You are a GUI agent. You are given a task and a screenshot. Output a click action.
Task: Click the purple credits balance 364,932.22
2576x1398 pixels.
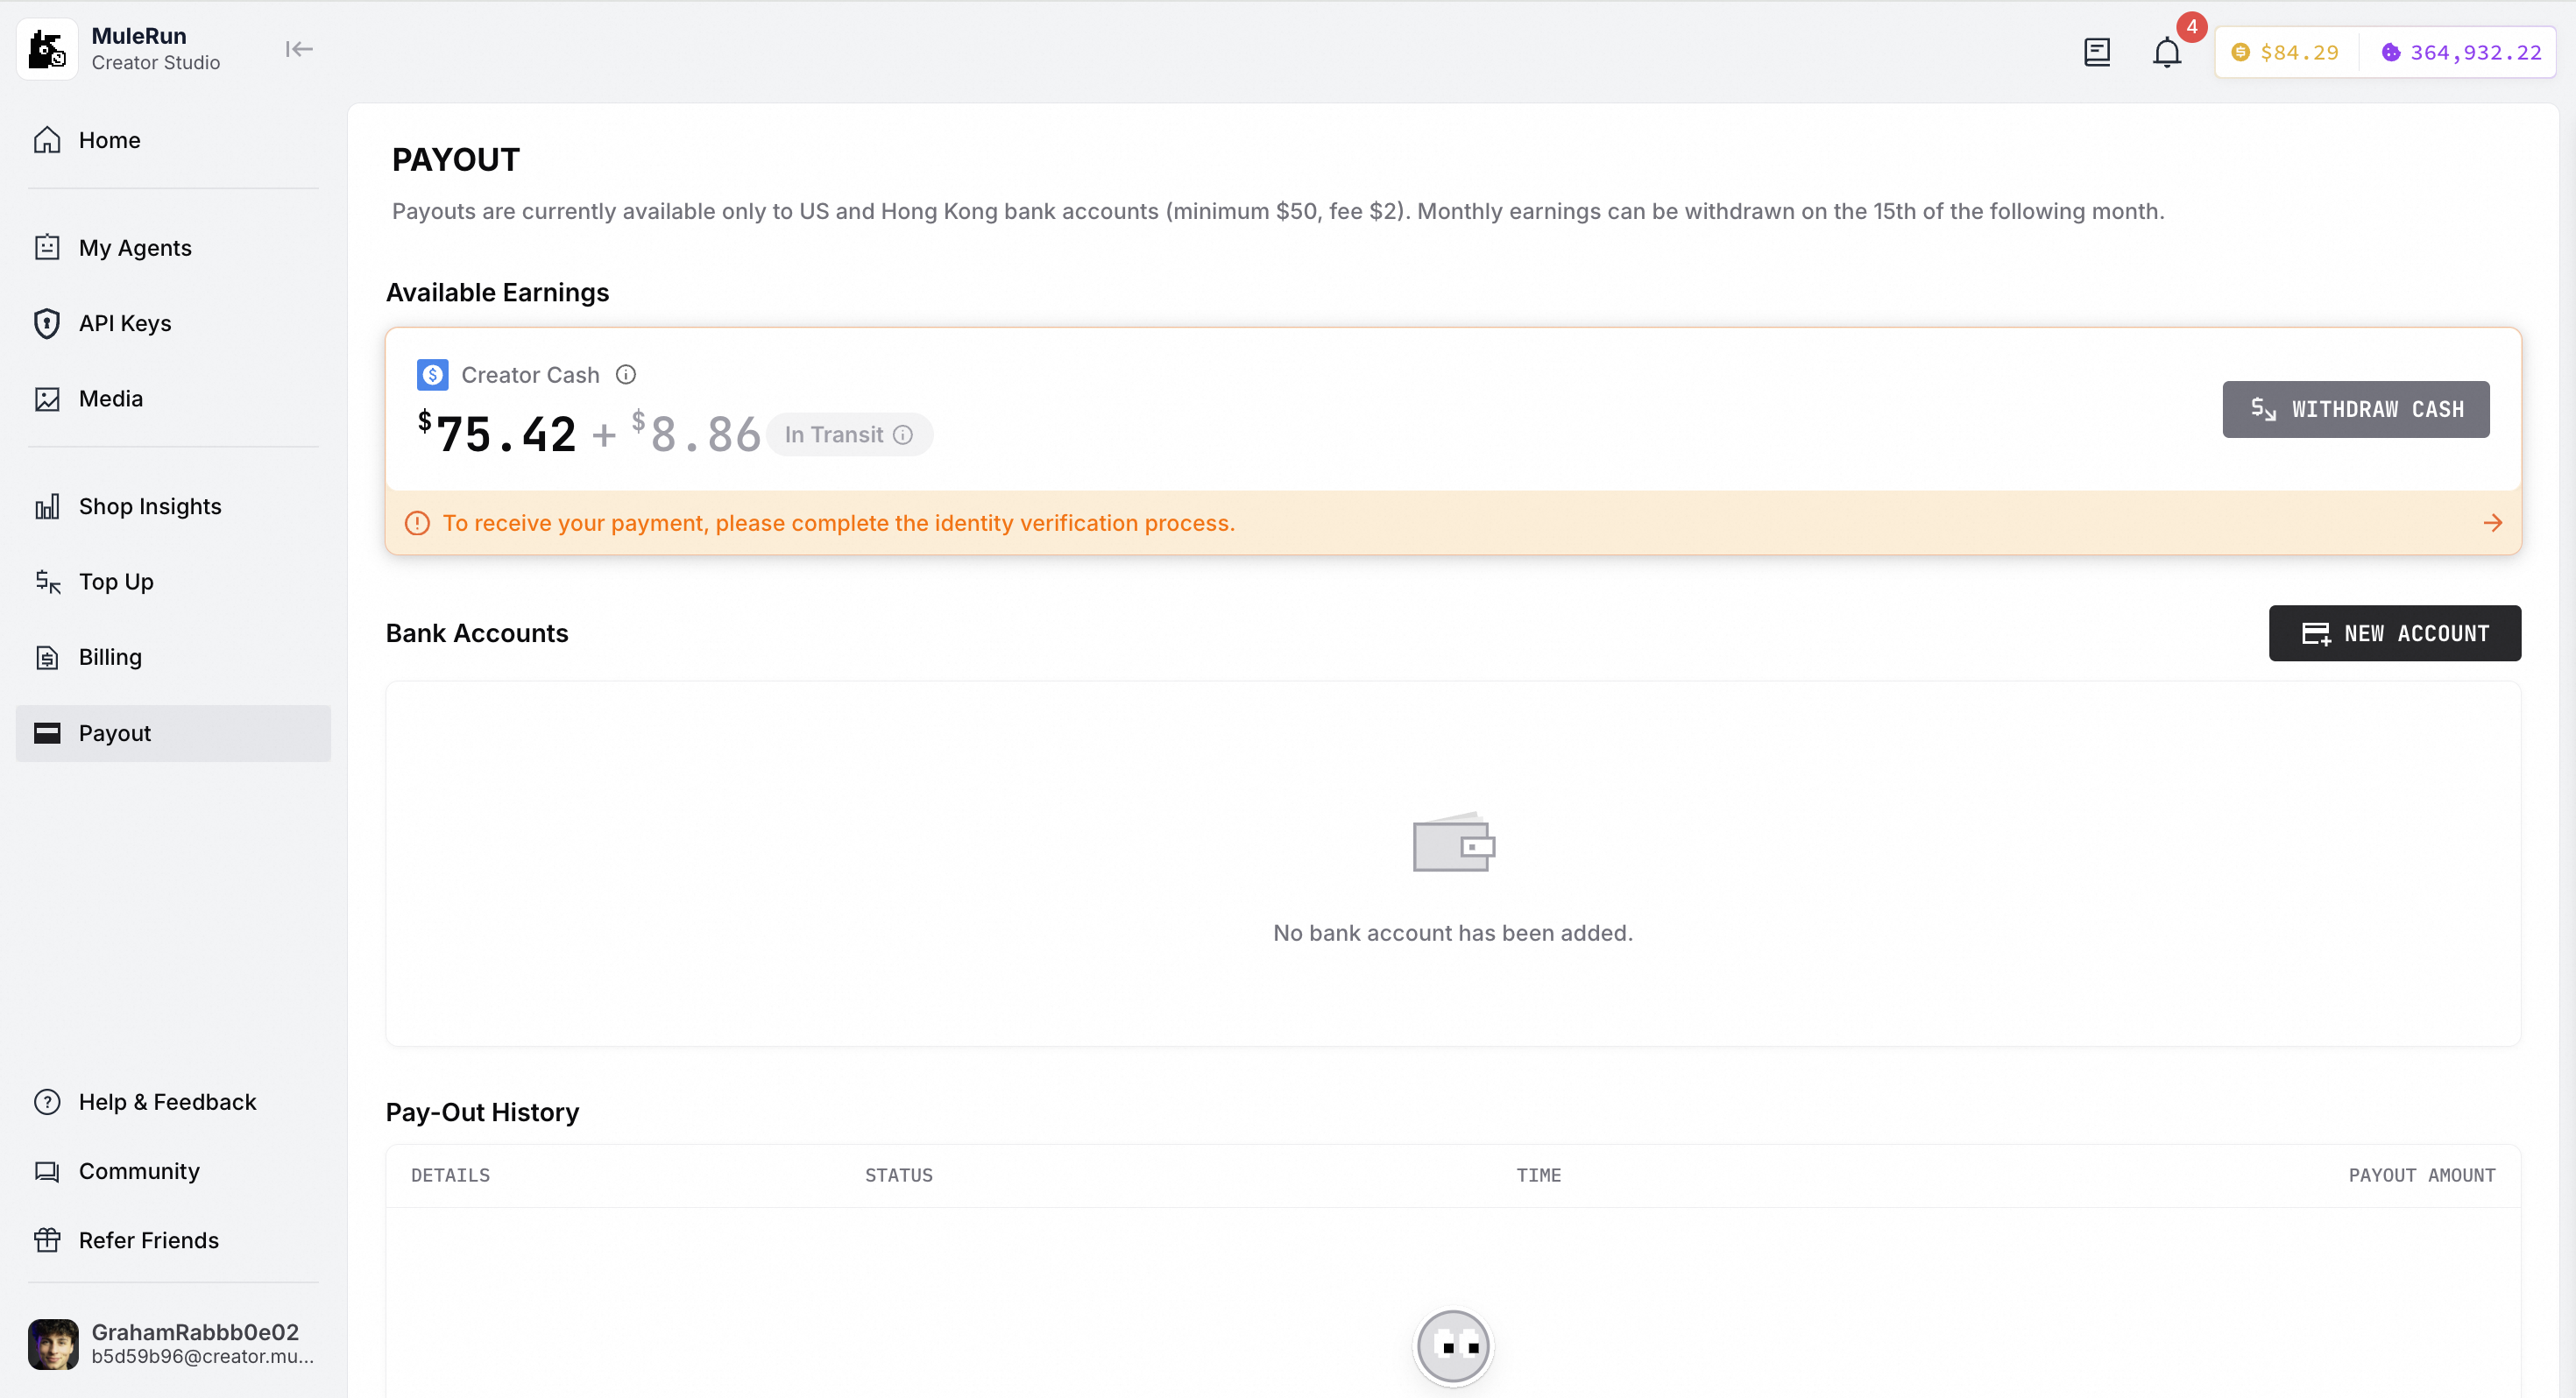pyautogui.click(x=2461, y=52)
